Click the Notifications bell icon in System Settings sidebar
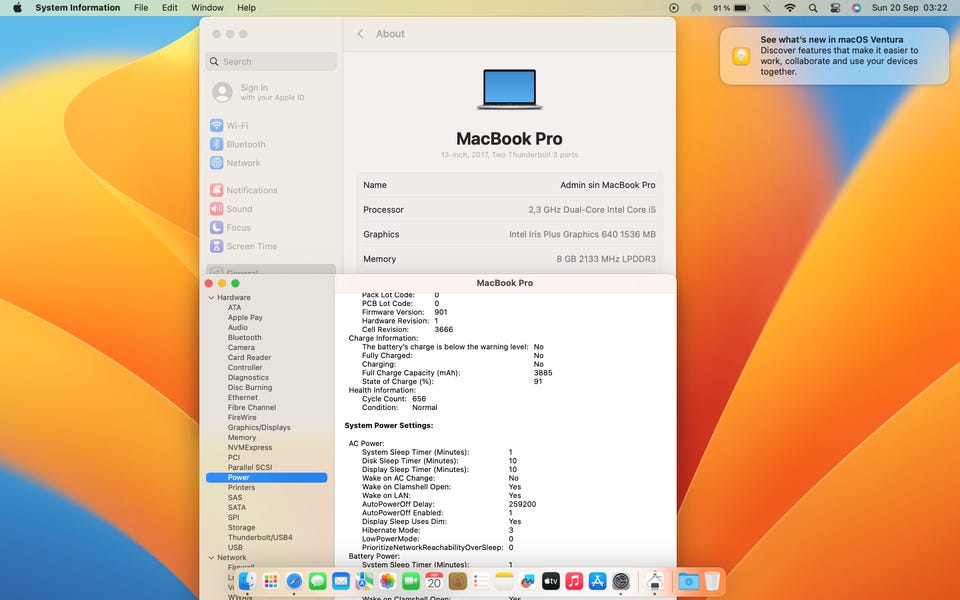 click(x=217, y=190)
